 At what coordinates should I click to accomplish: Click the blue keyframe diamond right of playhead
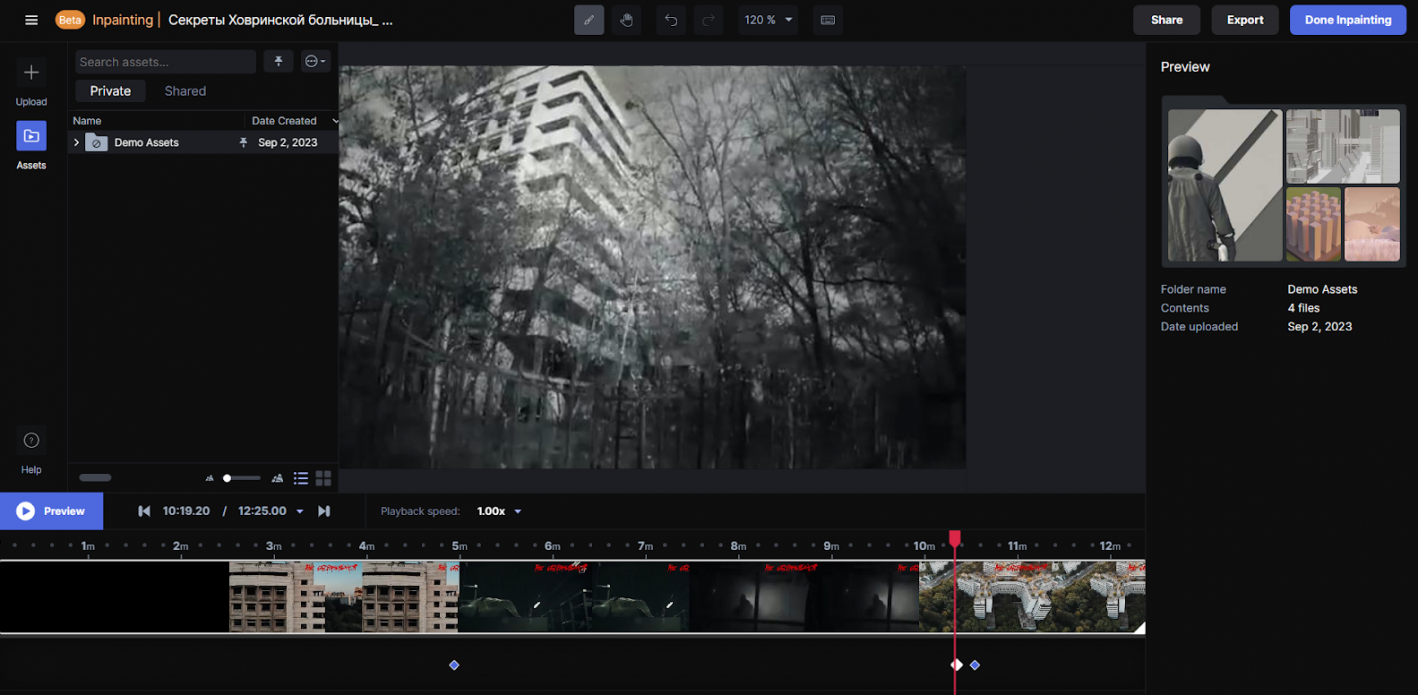[x=975, y=665]
